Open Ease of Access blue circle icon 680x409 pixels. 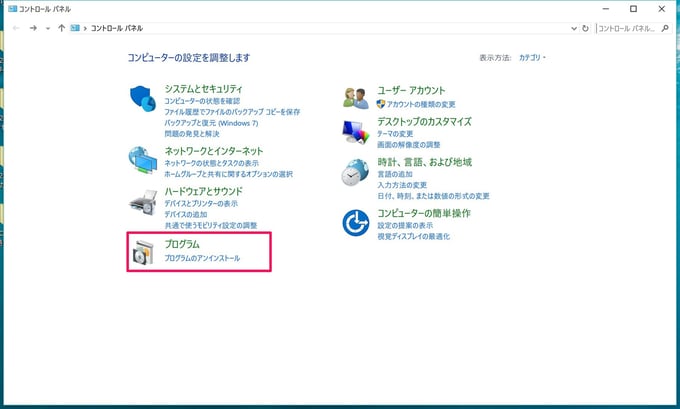pyautogui.click(x=356, y=223)
